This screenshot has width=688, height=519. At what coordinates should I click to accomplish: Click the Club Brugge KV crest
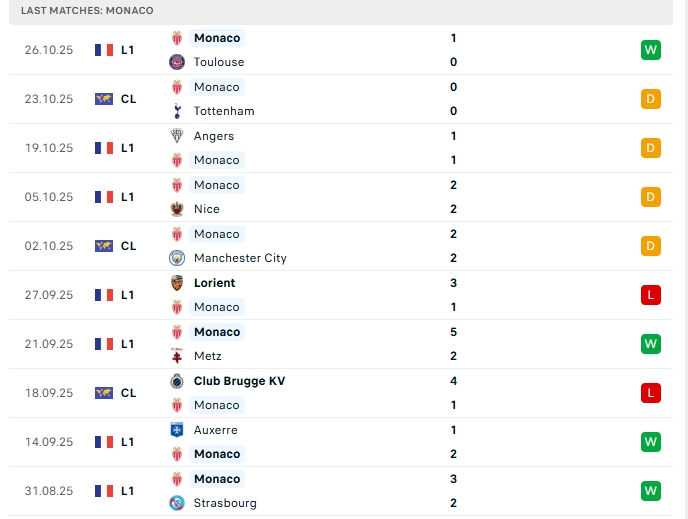tap(177, 381)
